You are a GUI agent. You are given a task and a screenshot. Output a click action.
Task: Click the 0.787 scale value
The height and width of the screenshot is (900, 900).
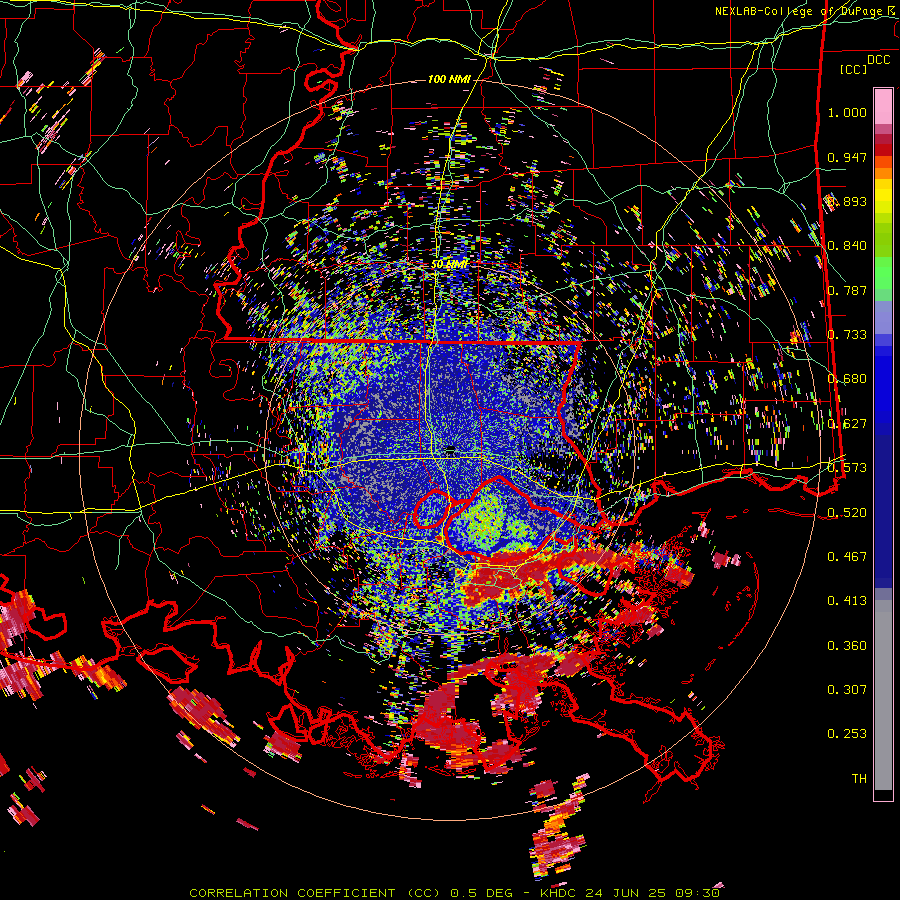click(847, 290)
